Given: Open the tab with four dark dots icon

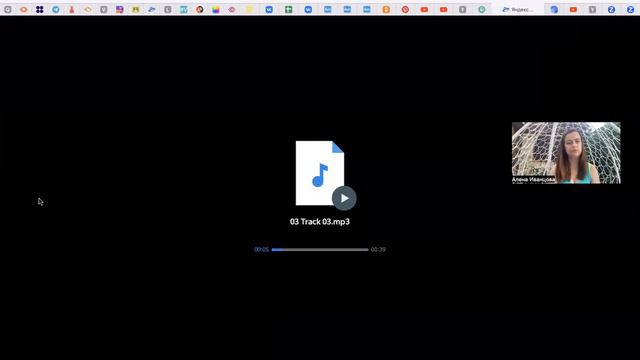Looking at the screenshot, I should [x=40, y=9].
